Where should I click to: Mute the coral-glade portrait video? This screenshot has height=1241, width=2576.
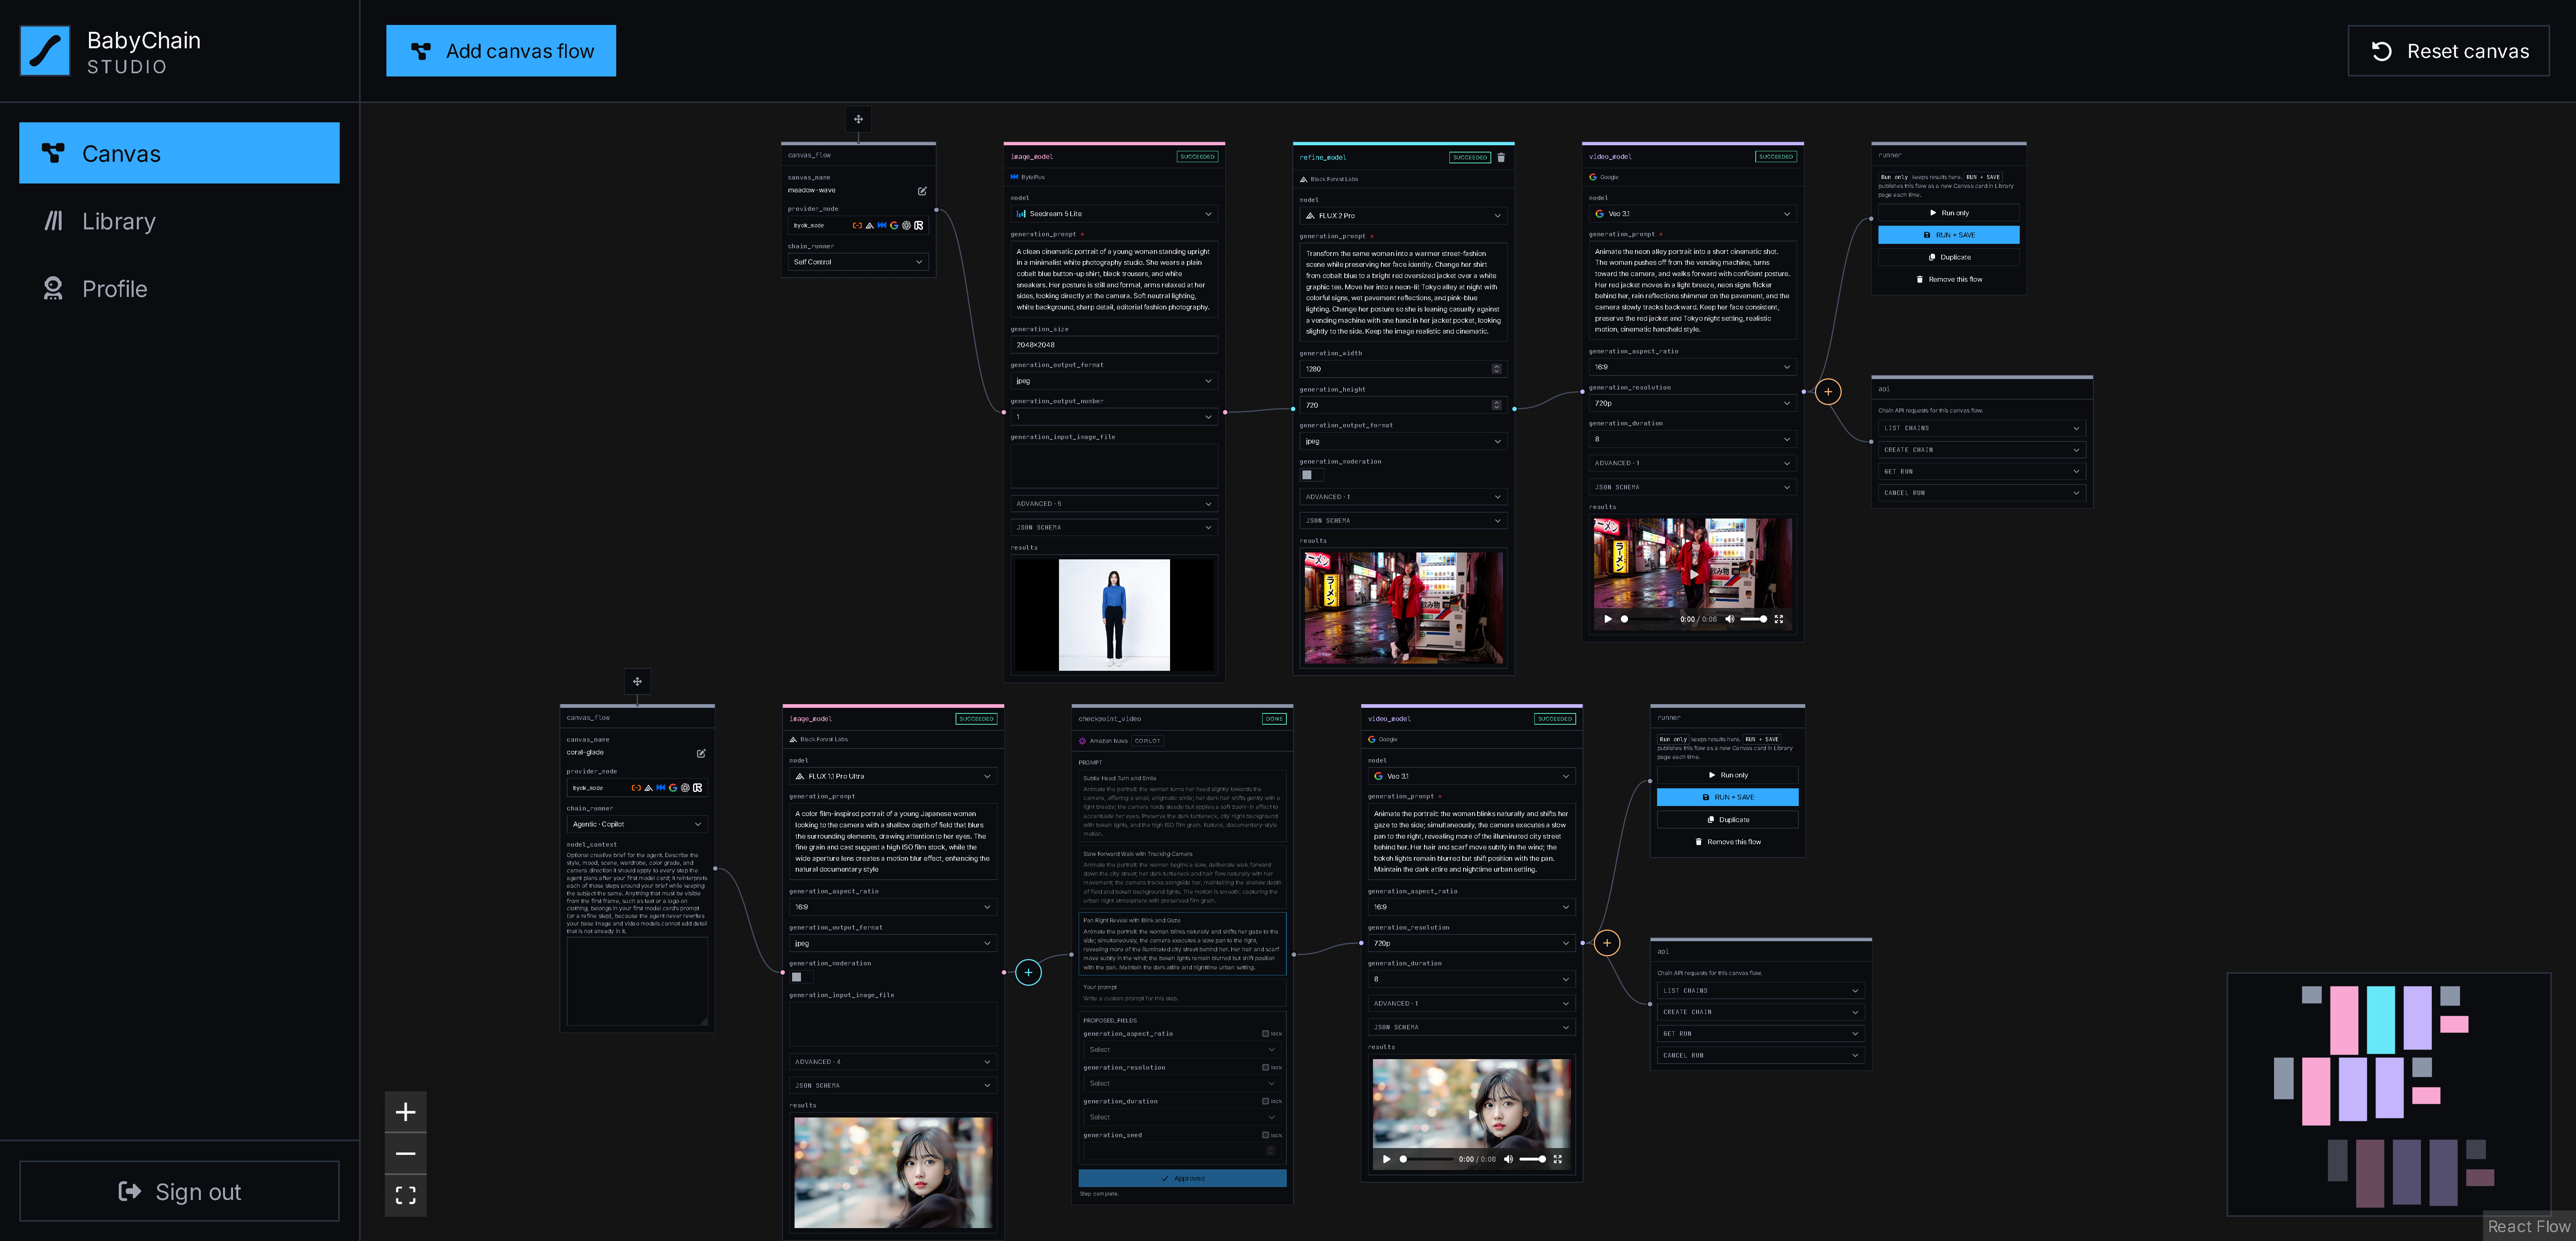pos(1509,1159)
